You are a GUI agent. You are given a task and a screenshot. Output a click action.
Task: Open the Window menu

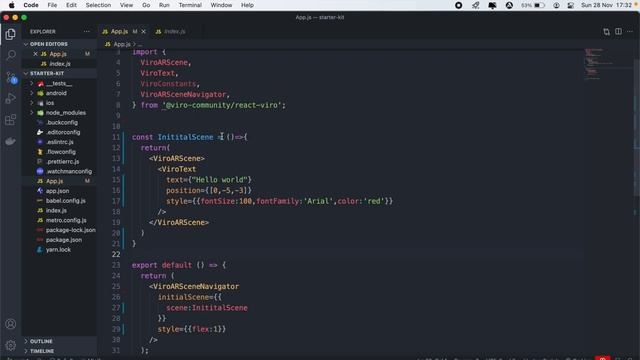[x=221, y=5]
